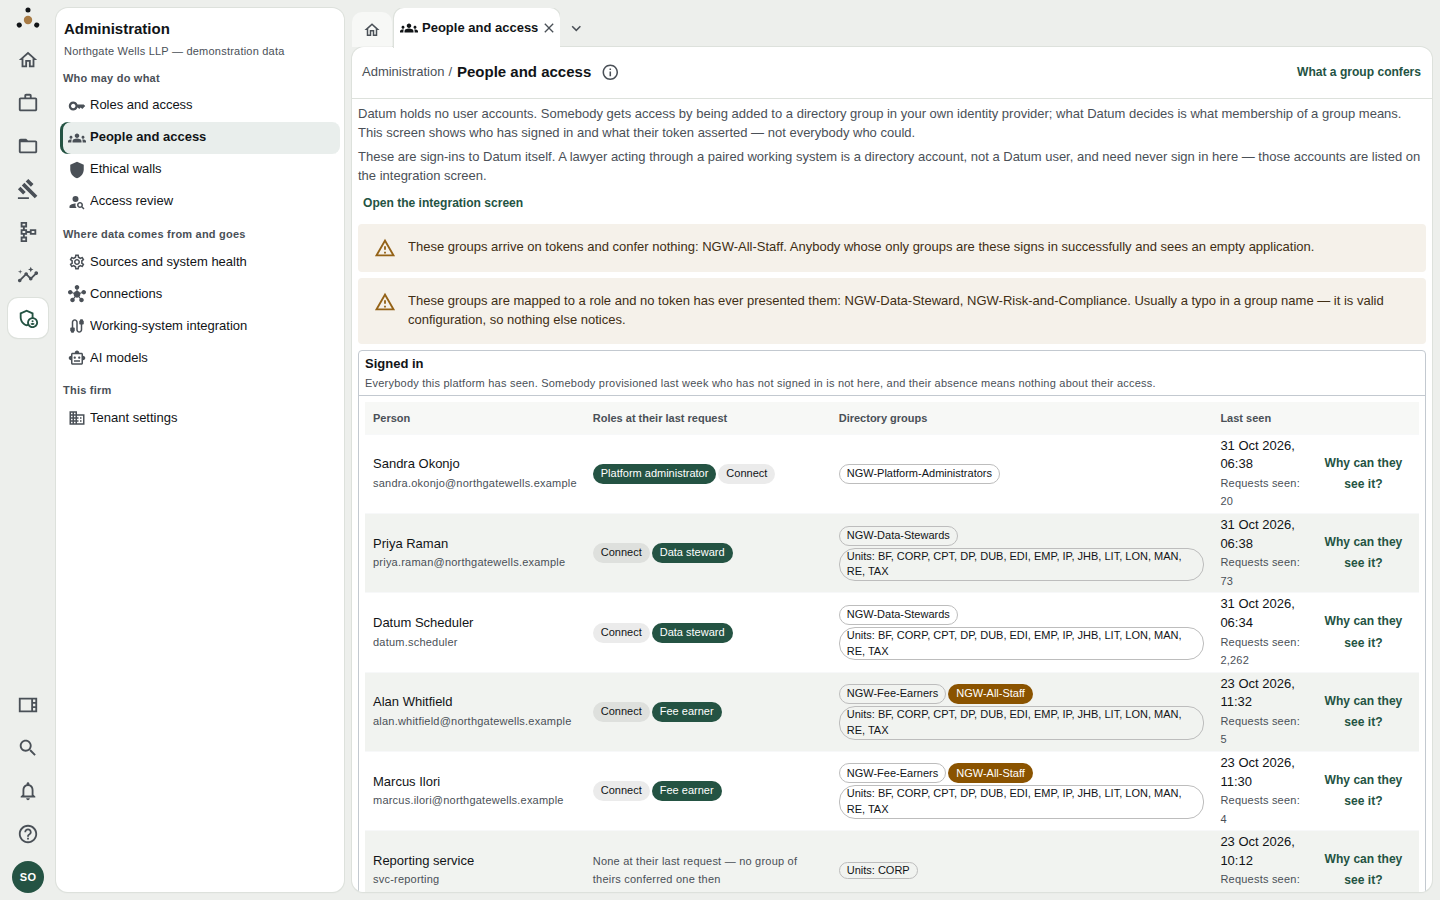Expand the tab list chevron
The image size is (1440, 900).
(x=576, y=28)
